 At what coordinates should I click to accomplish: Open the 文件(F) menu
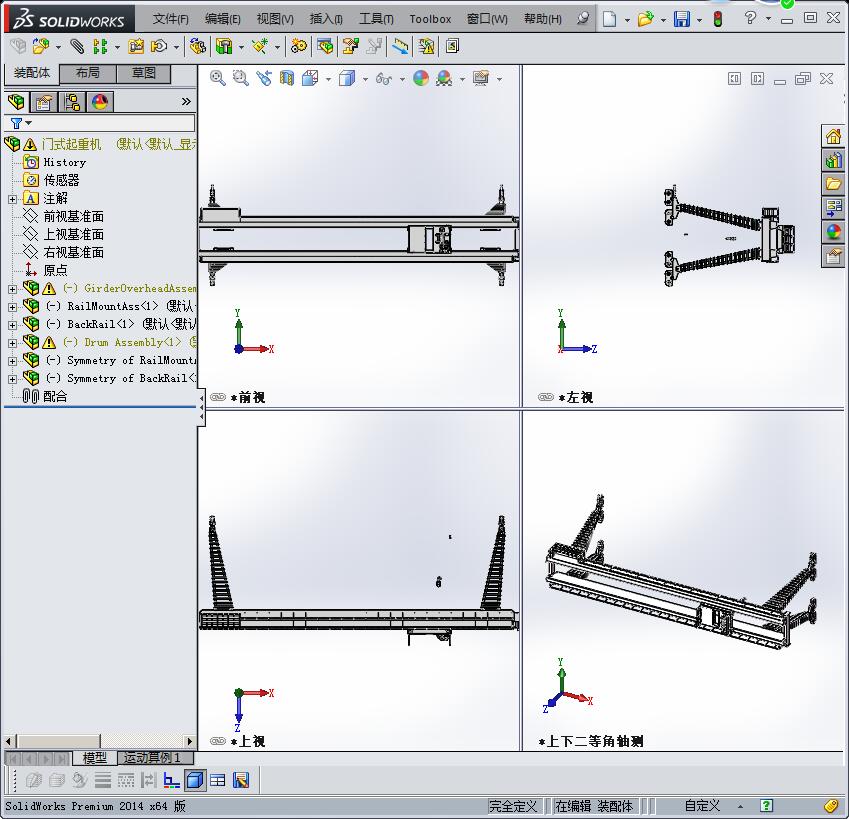coord(171,19)
